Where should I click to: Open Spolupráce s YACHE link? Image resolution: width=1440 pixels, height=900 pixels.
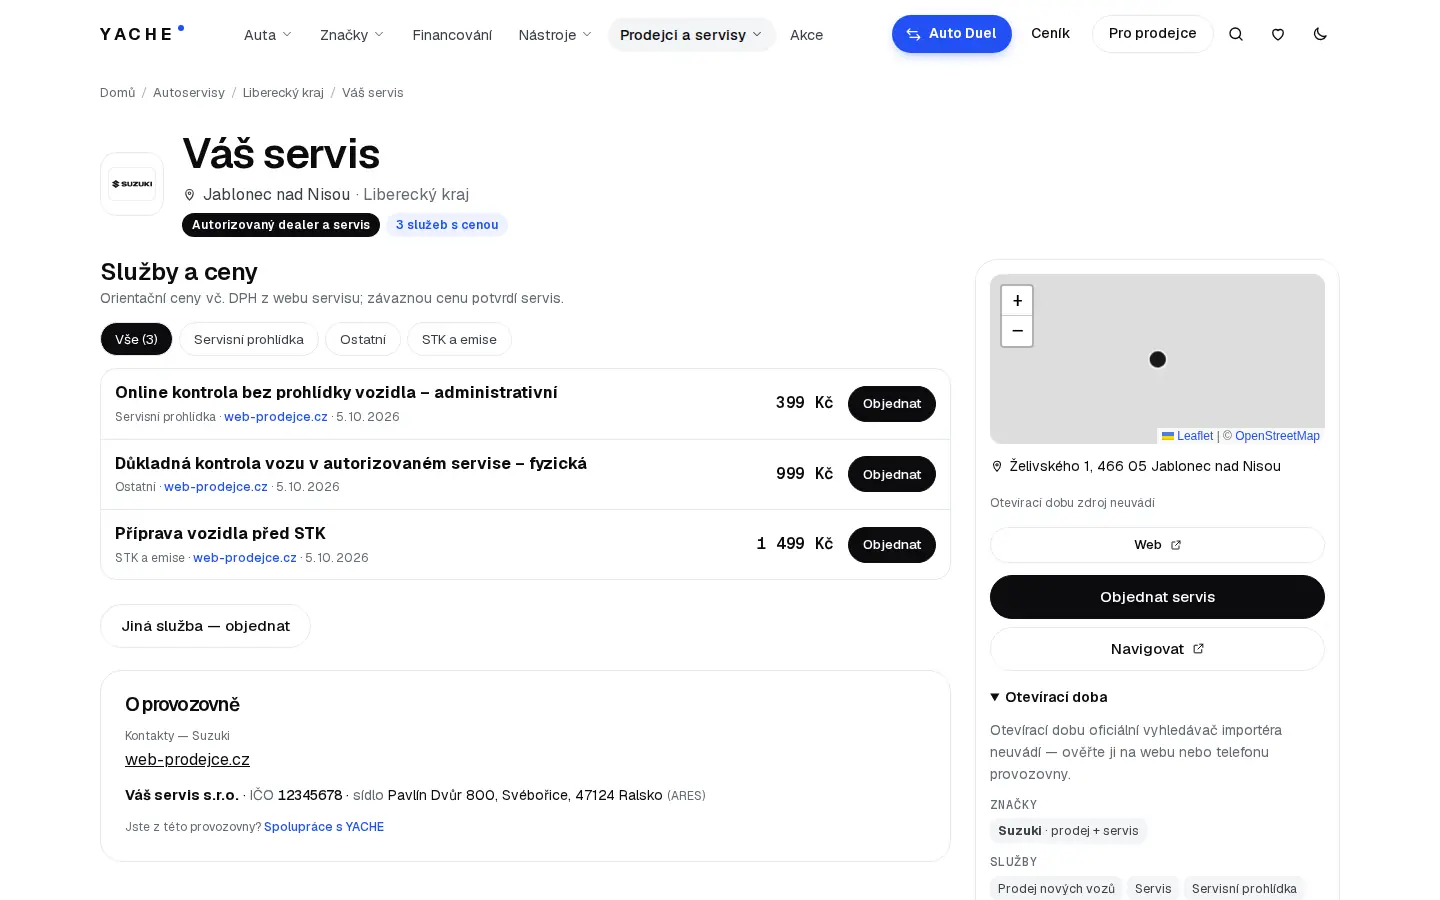[x=324, y=827]
